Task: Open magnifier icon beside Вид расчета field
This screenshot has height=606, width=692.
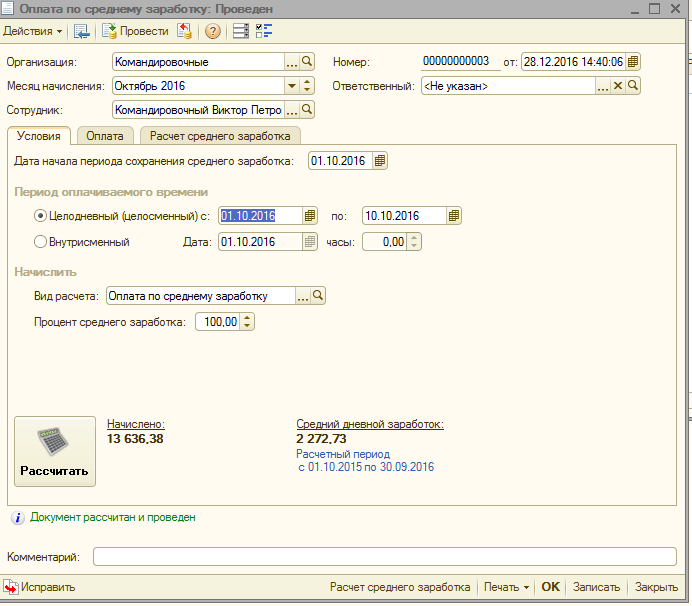Action: pos(319,296)
